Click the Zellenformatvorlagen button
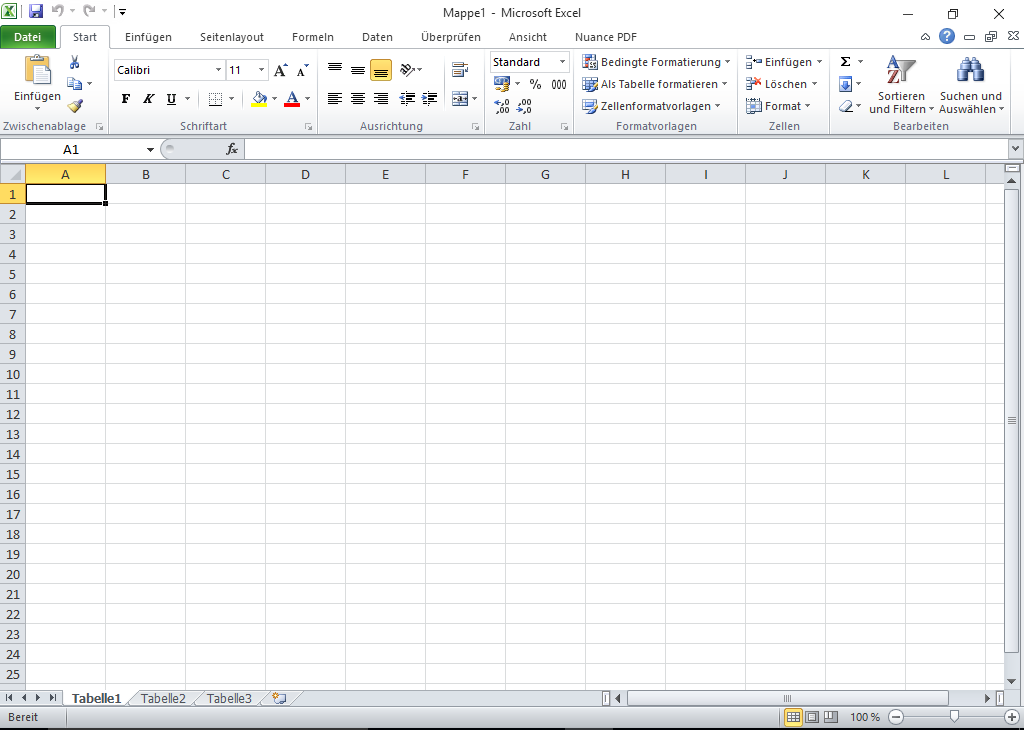This screenshot has width=1024, height=730. pos(650,106)
